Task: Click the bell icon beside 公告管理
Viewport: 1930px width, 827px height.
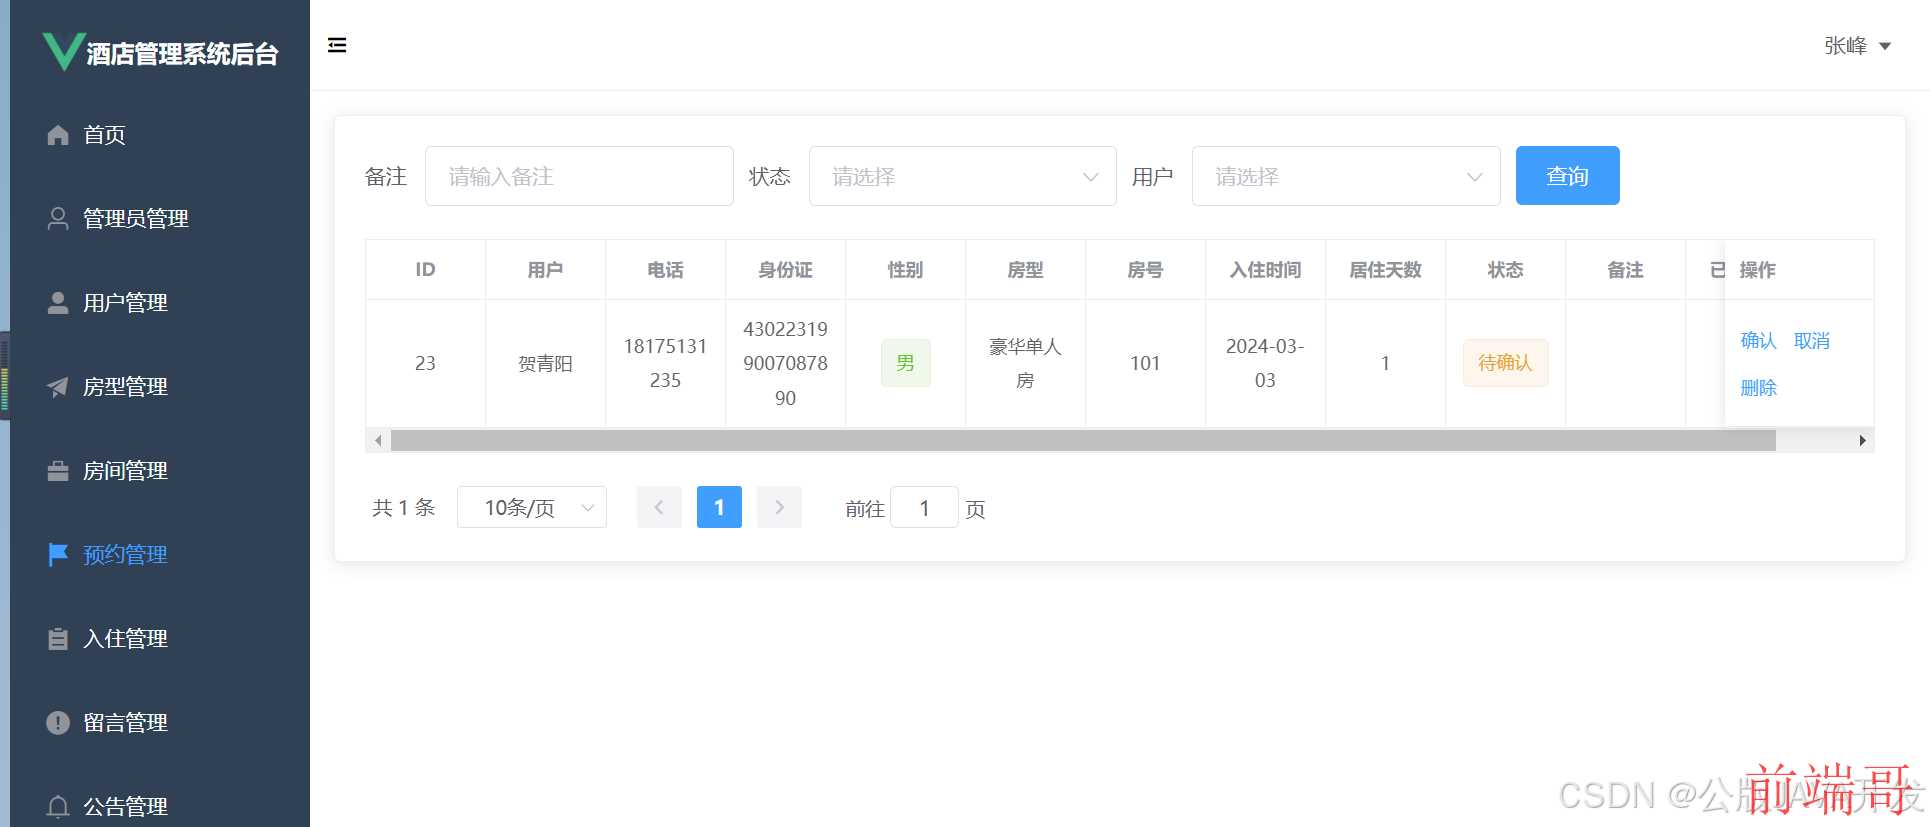Action: (58, 806)
